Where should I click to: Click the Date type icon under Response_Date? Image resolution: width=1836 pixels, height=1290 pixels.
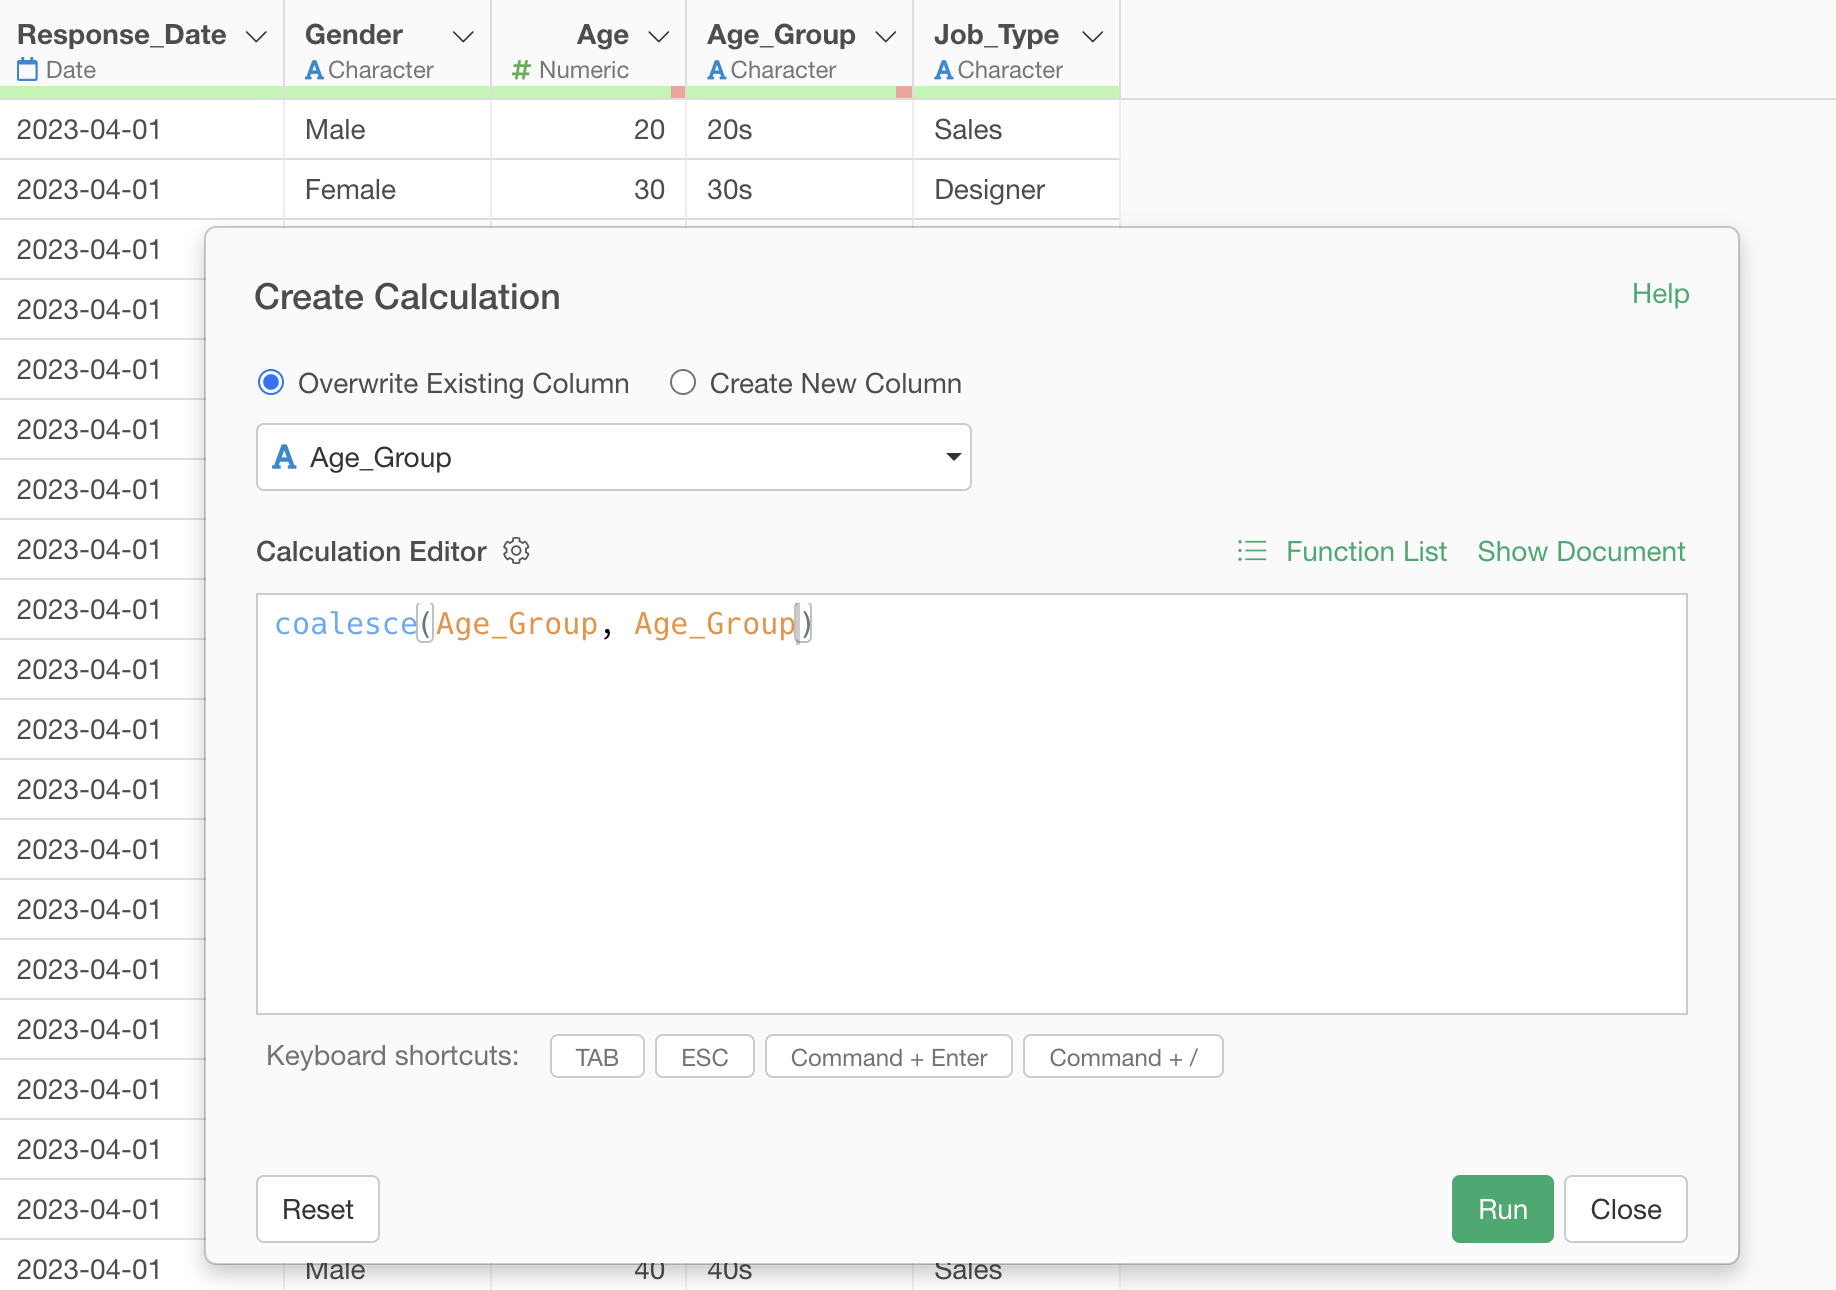click(x=28, y=70)
